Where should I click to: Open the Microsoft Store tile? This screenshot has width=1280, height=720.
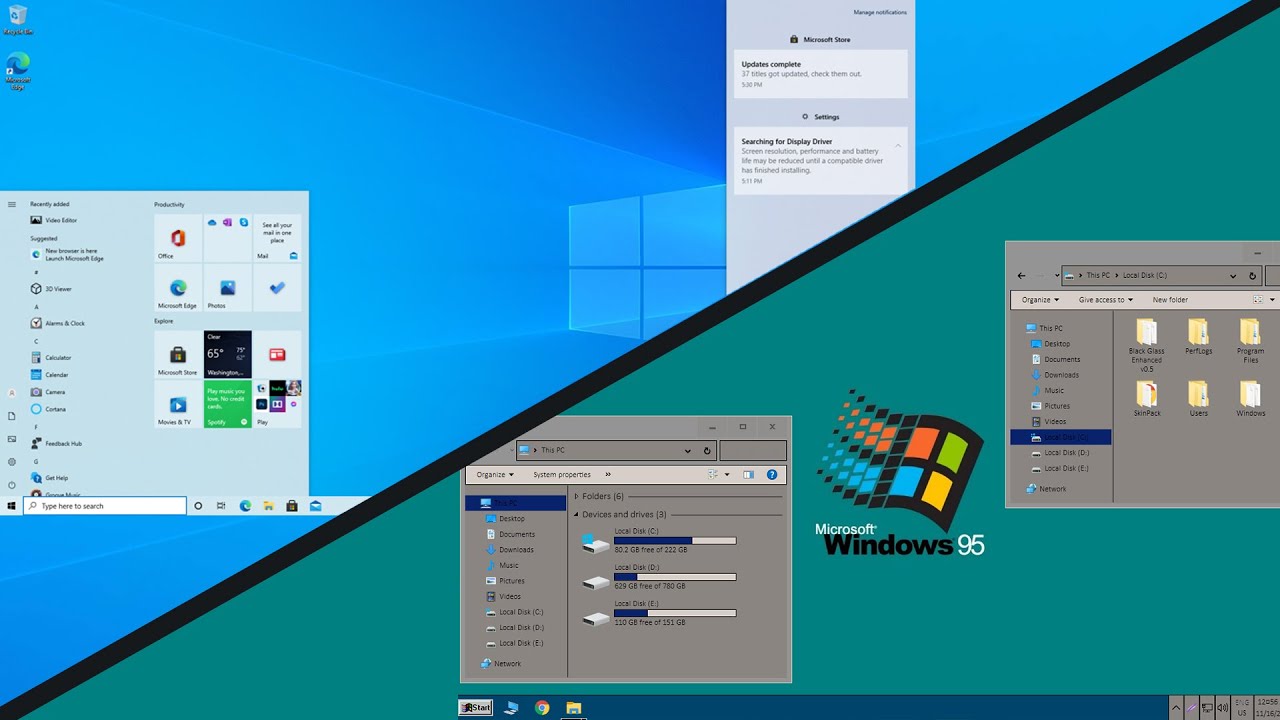click(x=178, y=355)
